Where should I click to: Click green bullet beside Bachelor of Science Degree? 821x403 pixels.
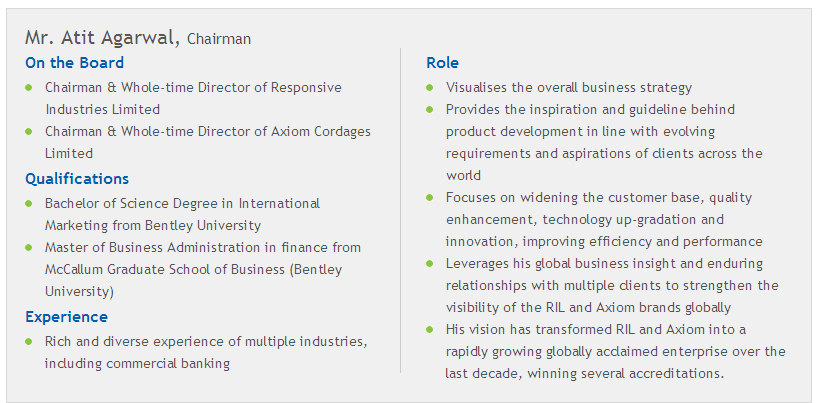[29, 203]
